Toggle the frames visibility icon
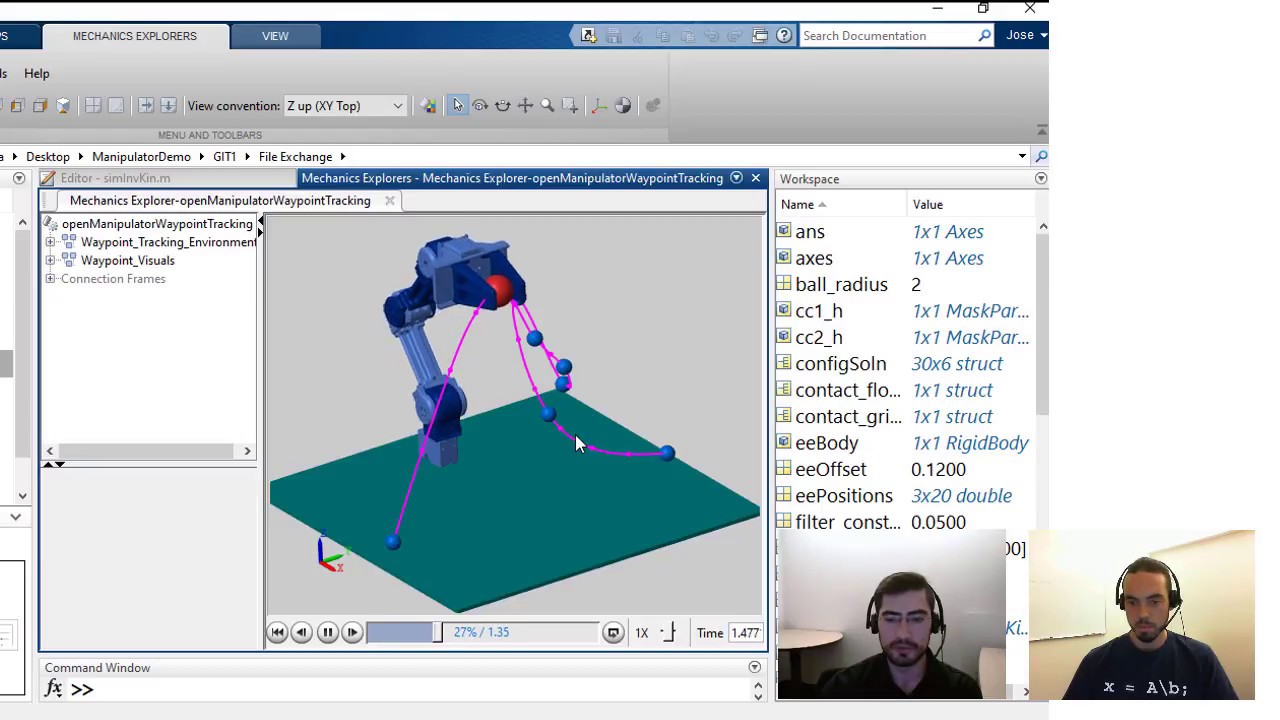Image resolution: width=1280 pixels, height=720 pixels. coord(599,105)
